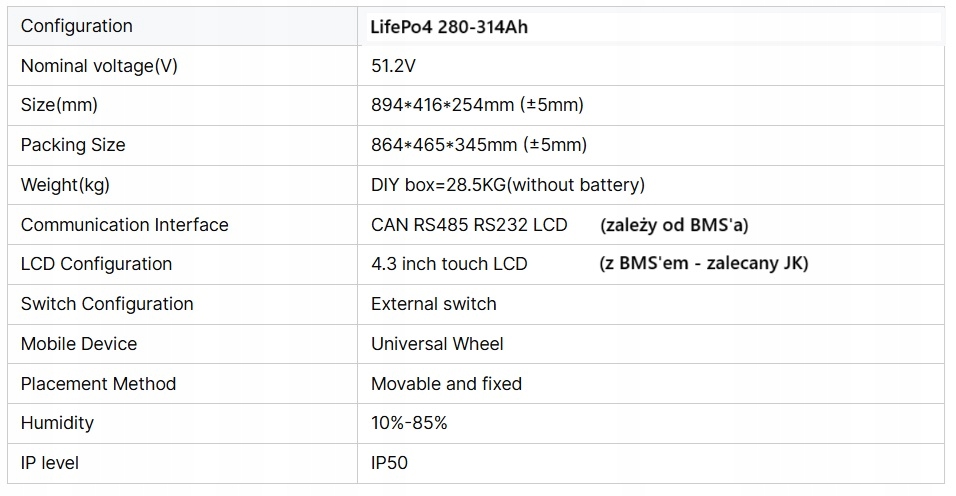Click the "Universal Wheel" value
Viewport: 956px width, 496px height.
(x=437, y=344)
